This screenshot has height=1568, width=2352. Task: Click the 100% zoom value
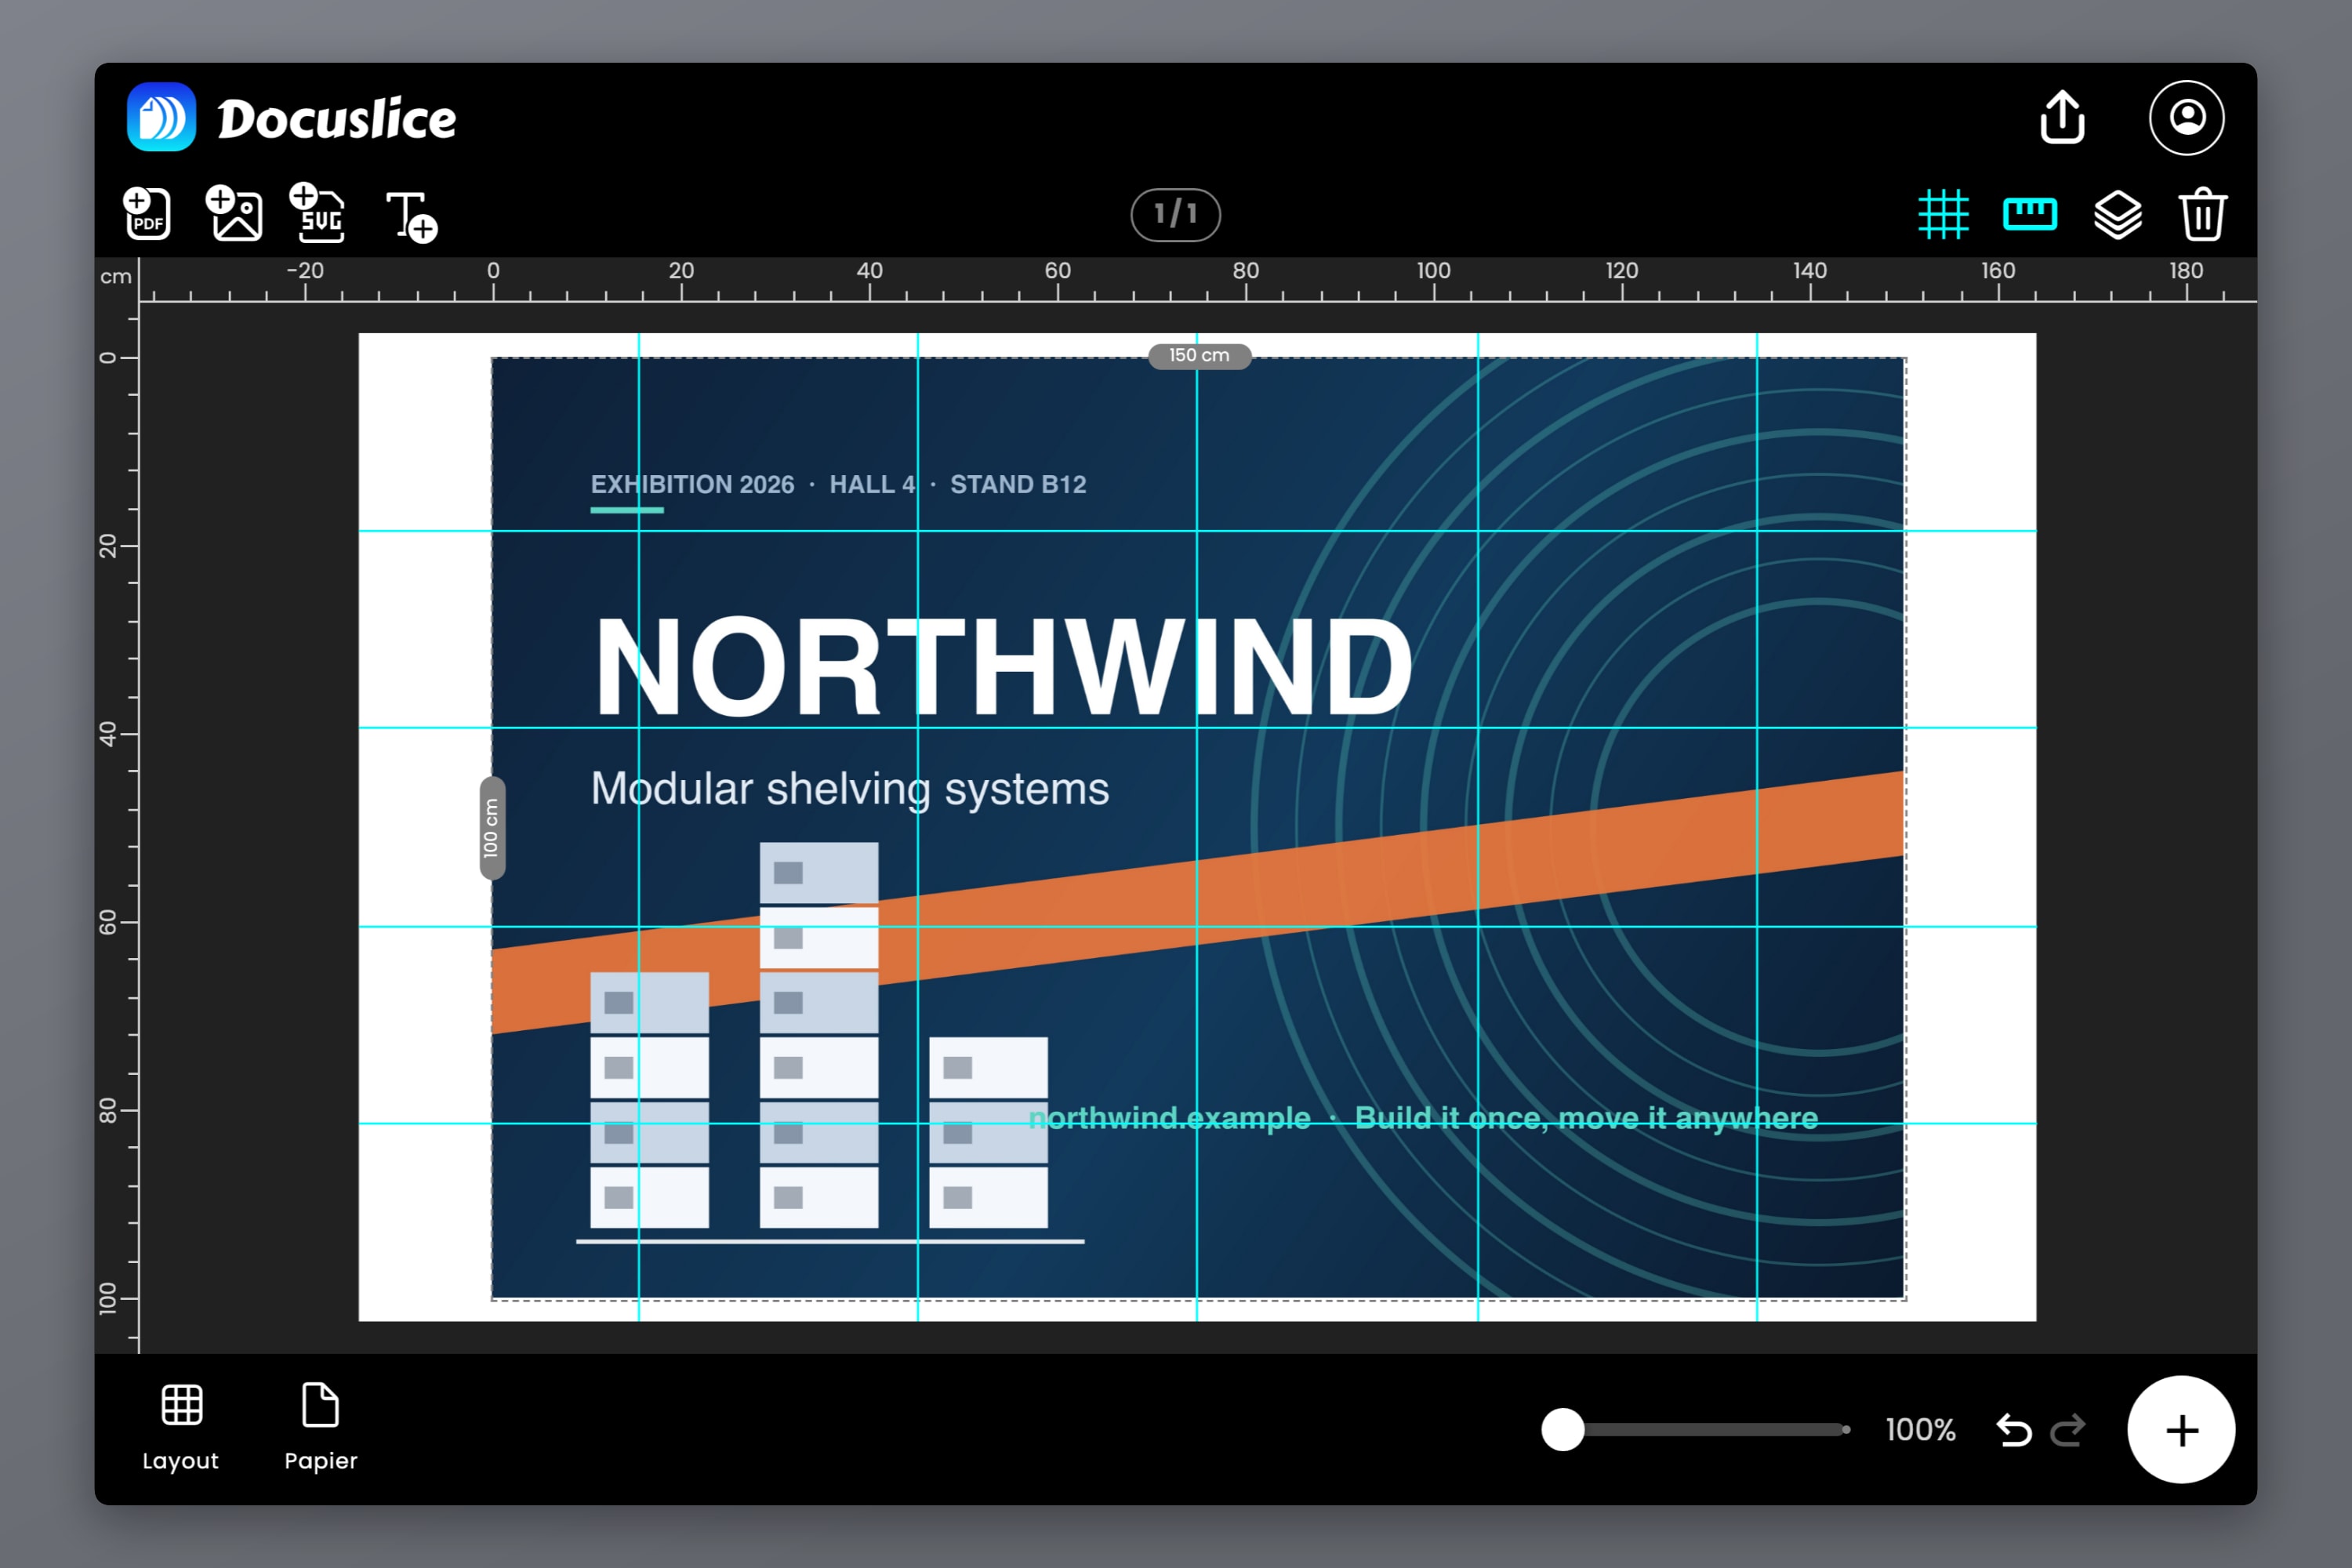click(x=1920, y=1430)
